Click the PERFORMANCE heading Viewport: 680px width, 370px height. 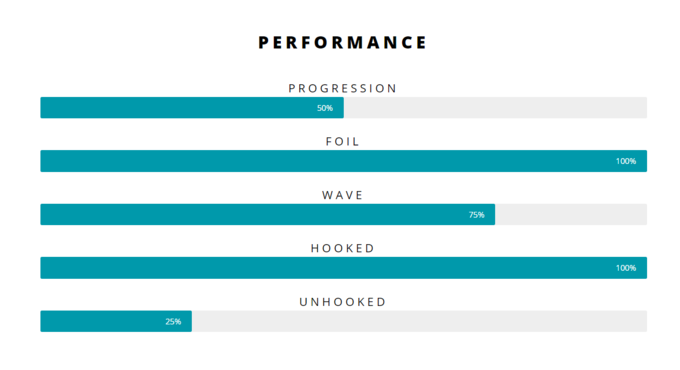click(x=343, y=43)
